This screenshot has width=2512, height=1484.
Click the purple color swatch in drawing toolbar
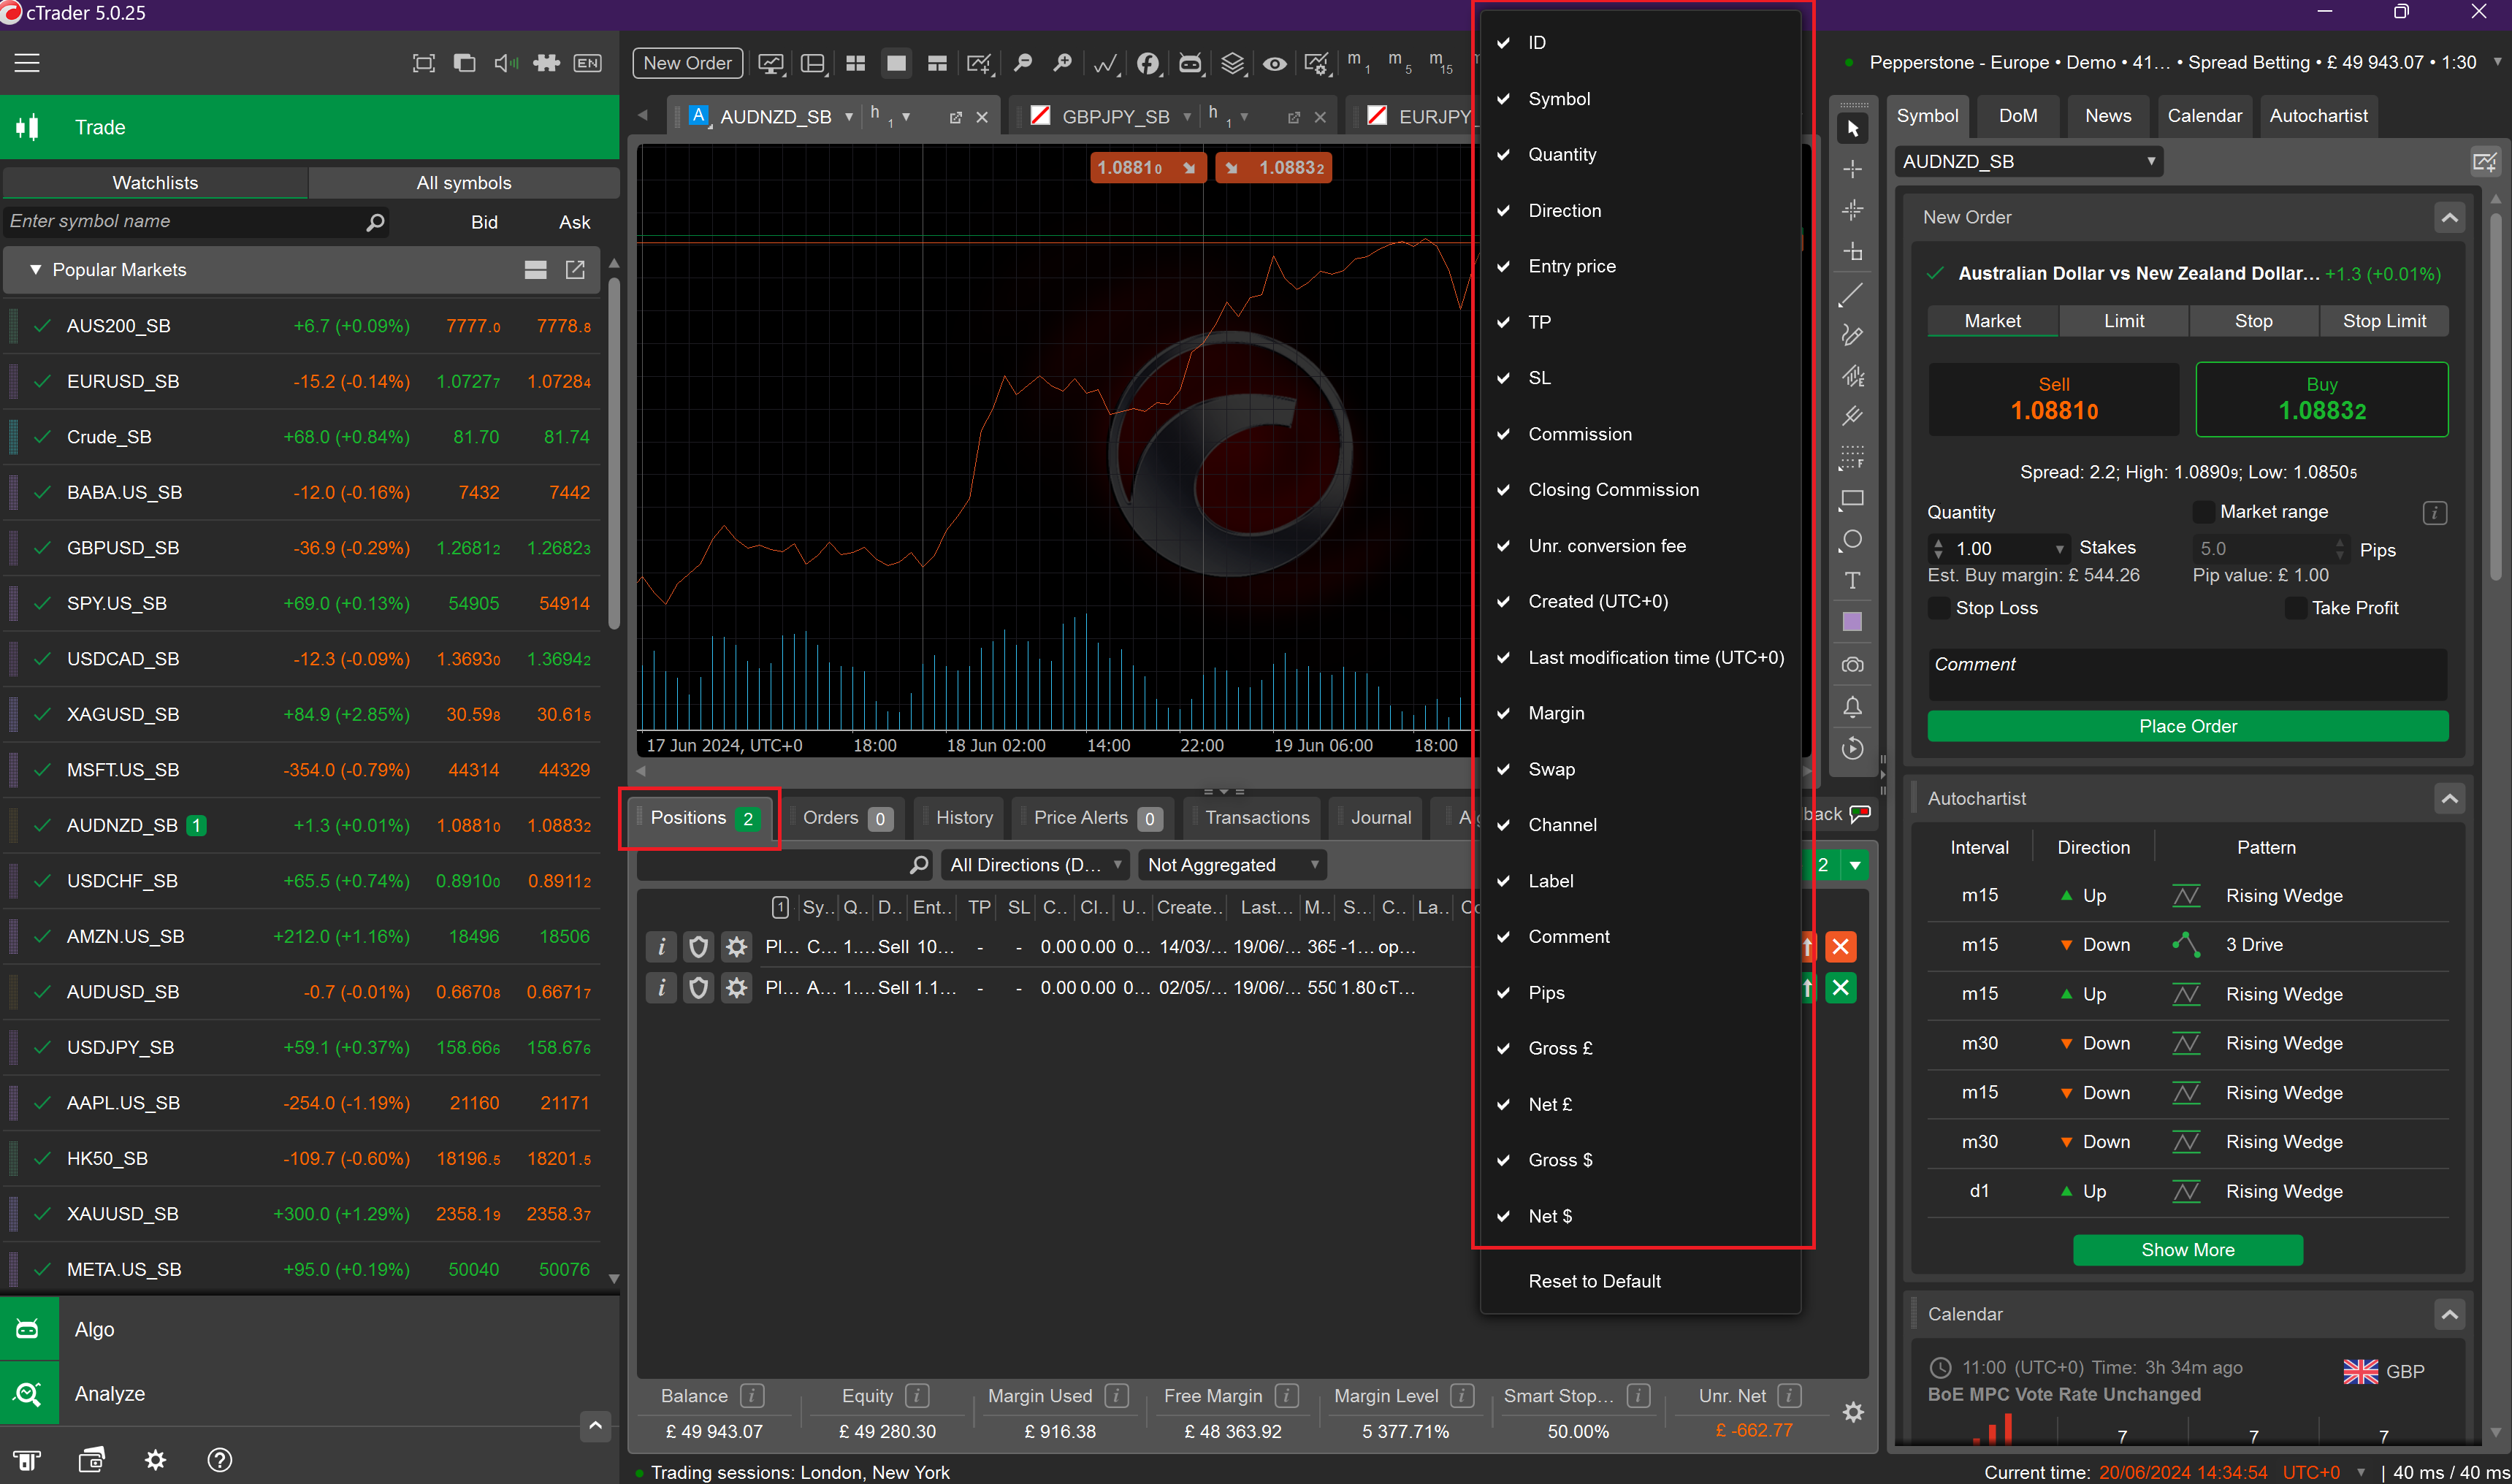click(x=1852, y=621)
